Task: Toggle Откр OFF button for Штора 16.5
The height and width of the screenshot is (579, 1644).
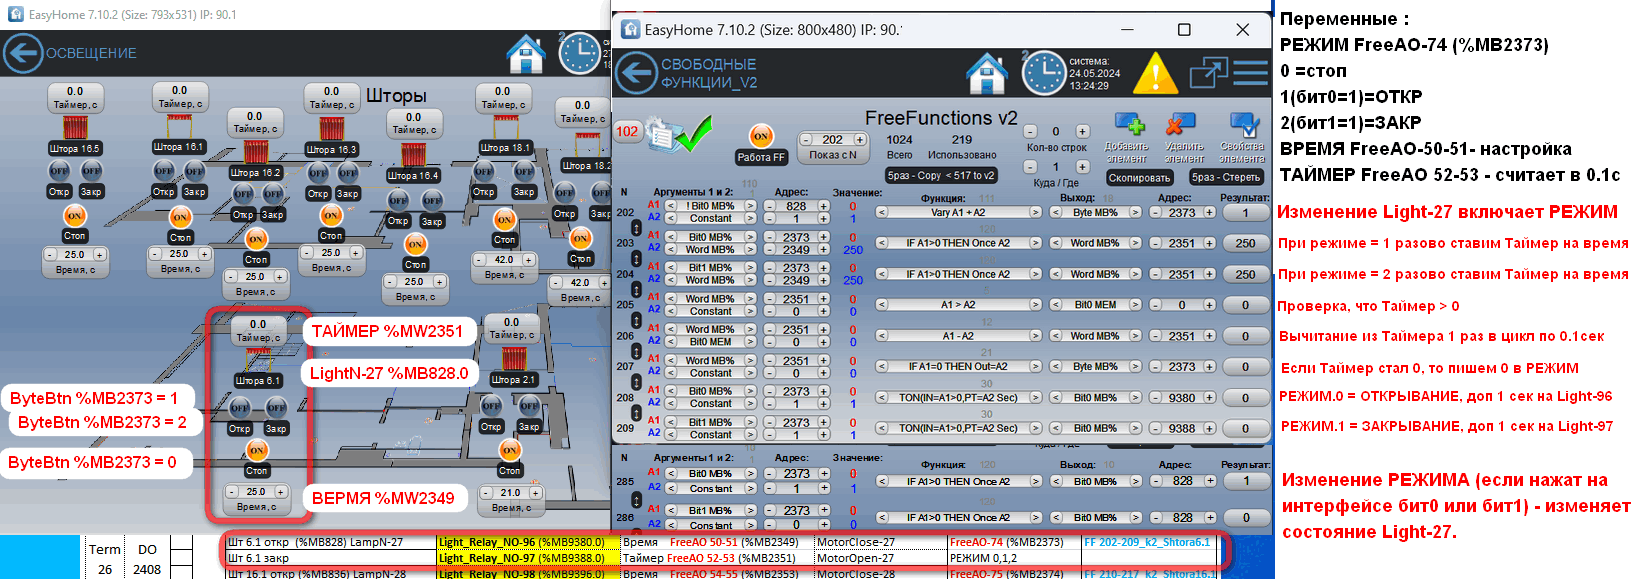Action: click(x=60, y=171)
